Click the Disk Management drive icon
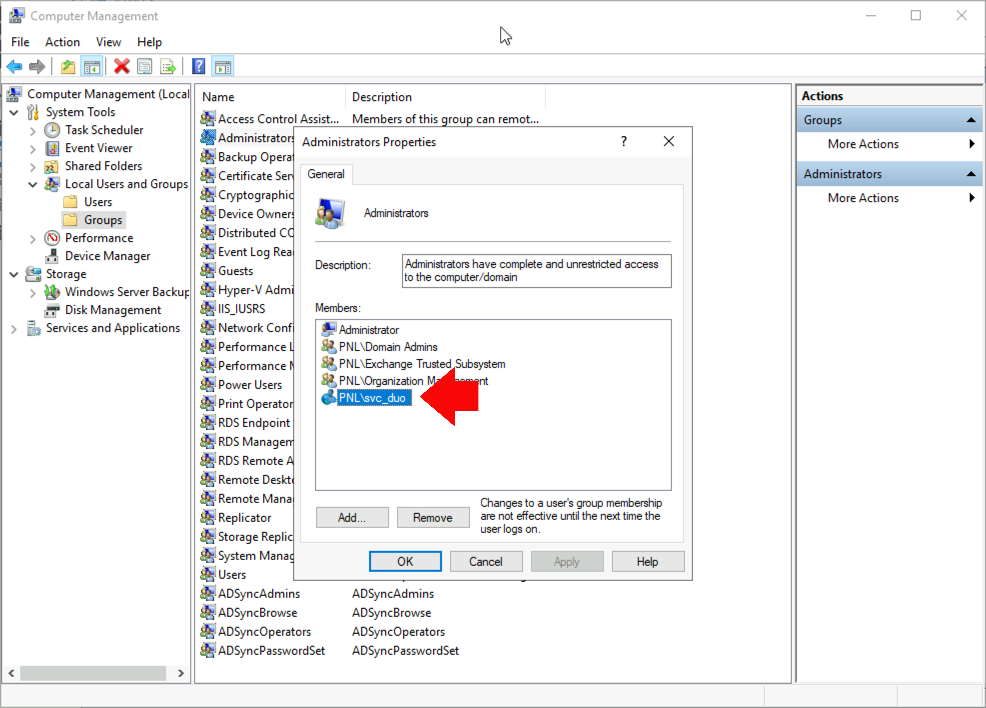The width and height of the screenshot is (986, 708). 52,310
